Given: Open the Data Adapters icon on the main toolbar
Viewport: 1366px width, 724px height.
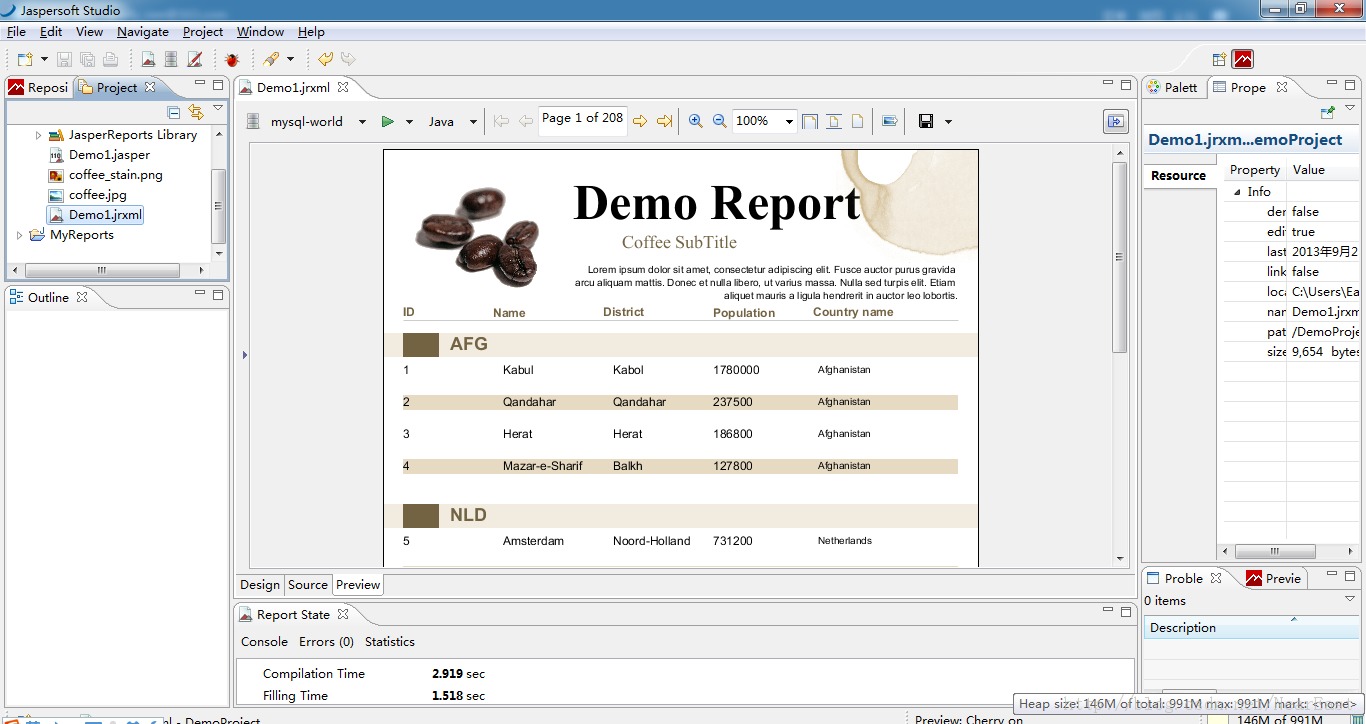Looking at the screenshot, I should click(171, 58).
